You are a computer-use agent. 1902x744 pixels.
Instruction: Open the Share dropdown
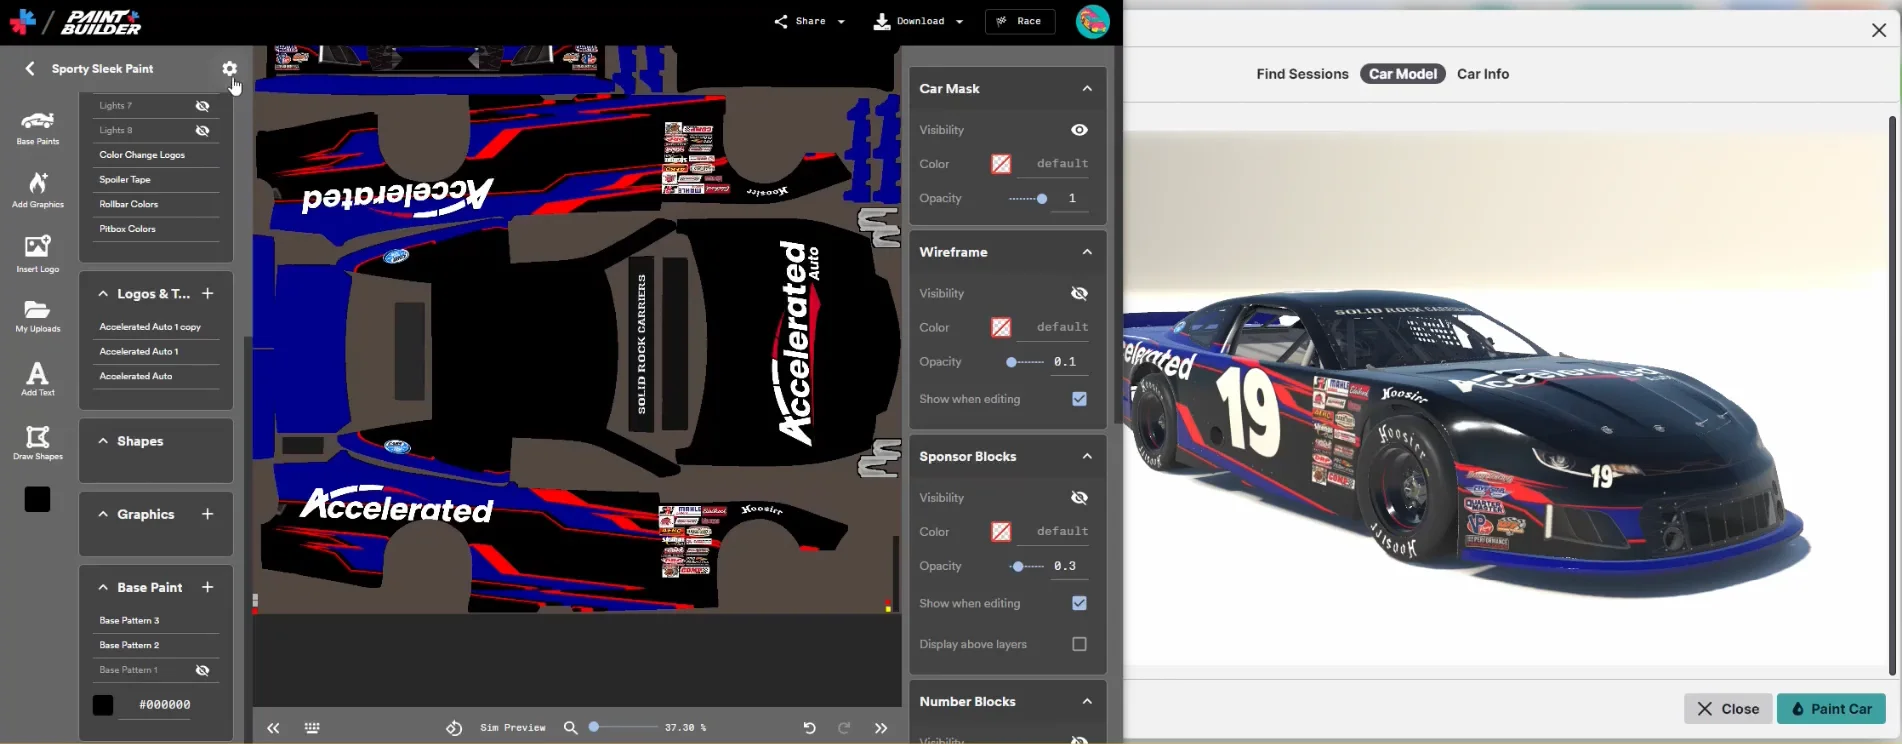(x=809, y=21)
